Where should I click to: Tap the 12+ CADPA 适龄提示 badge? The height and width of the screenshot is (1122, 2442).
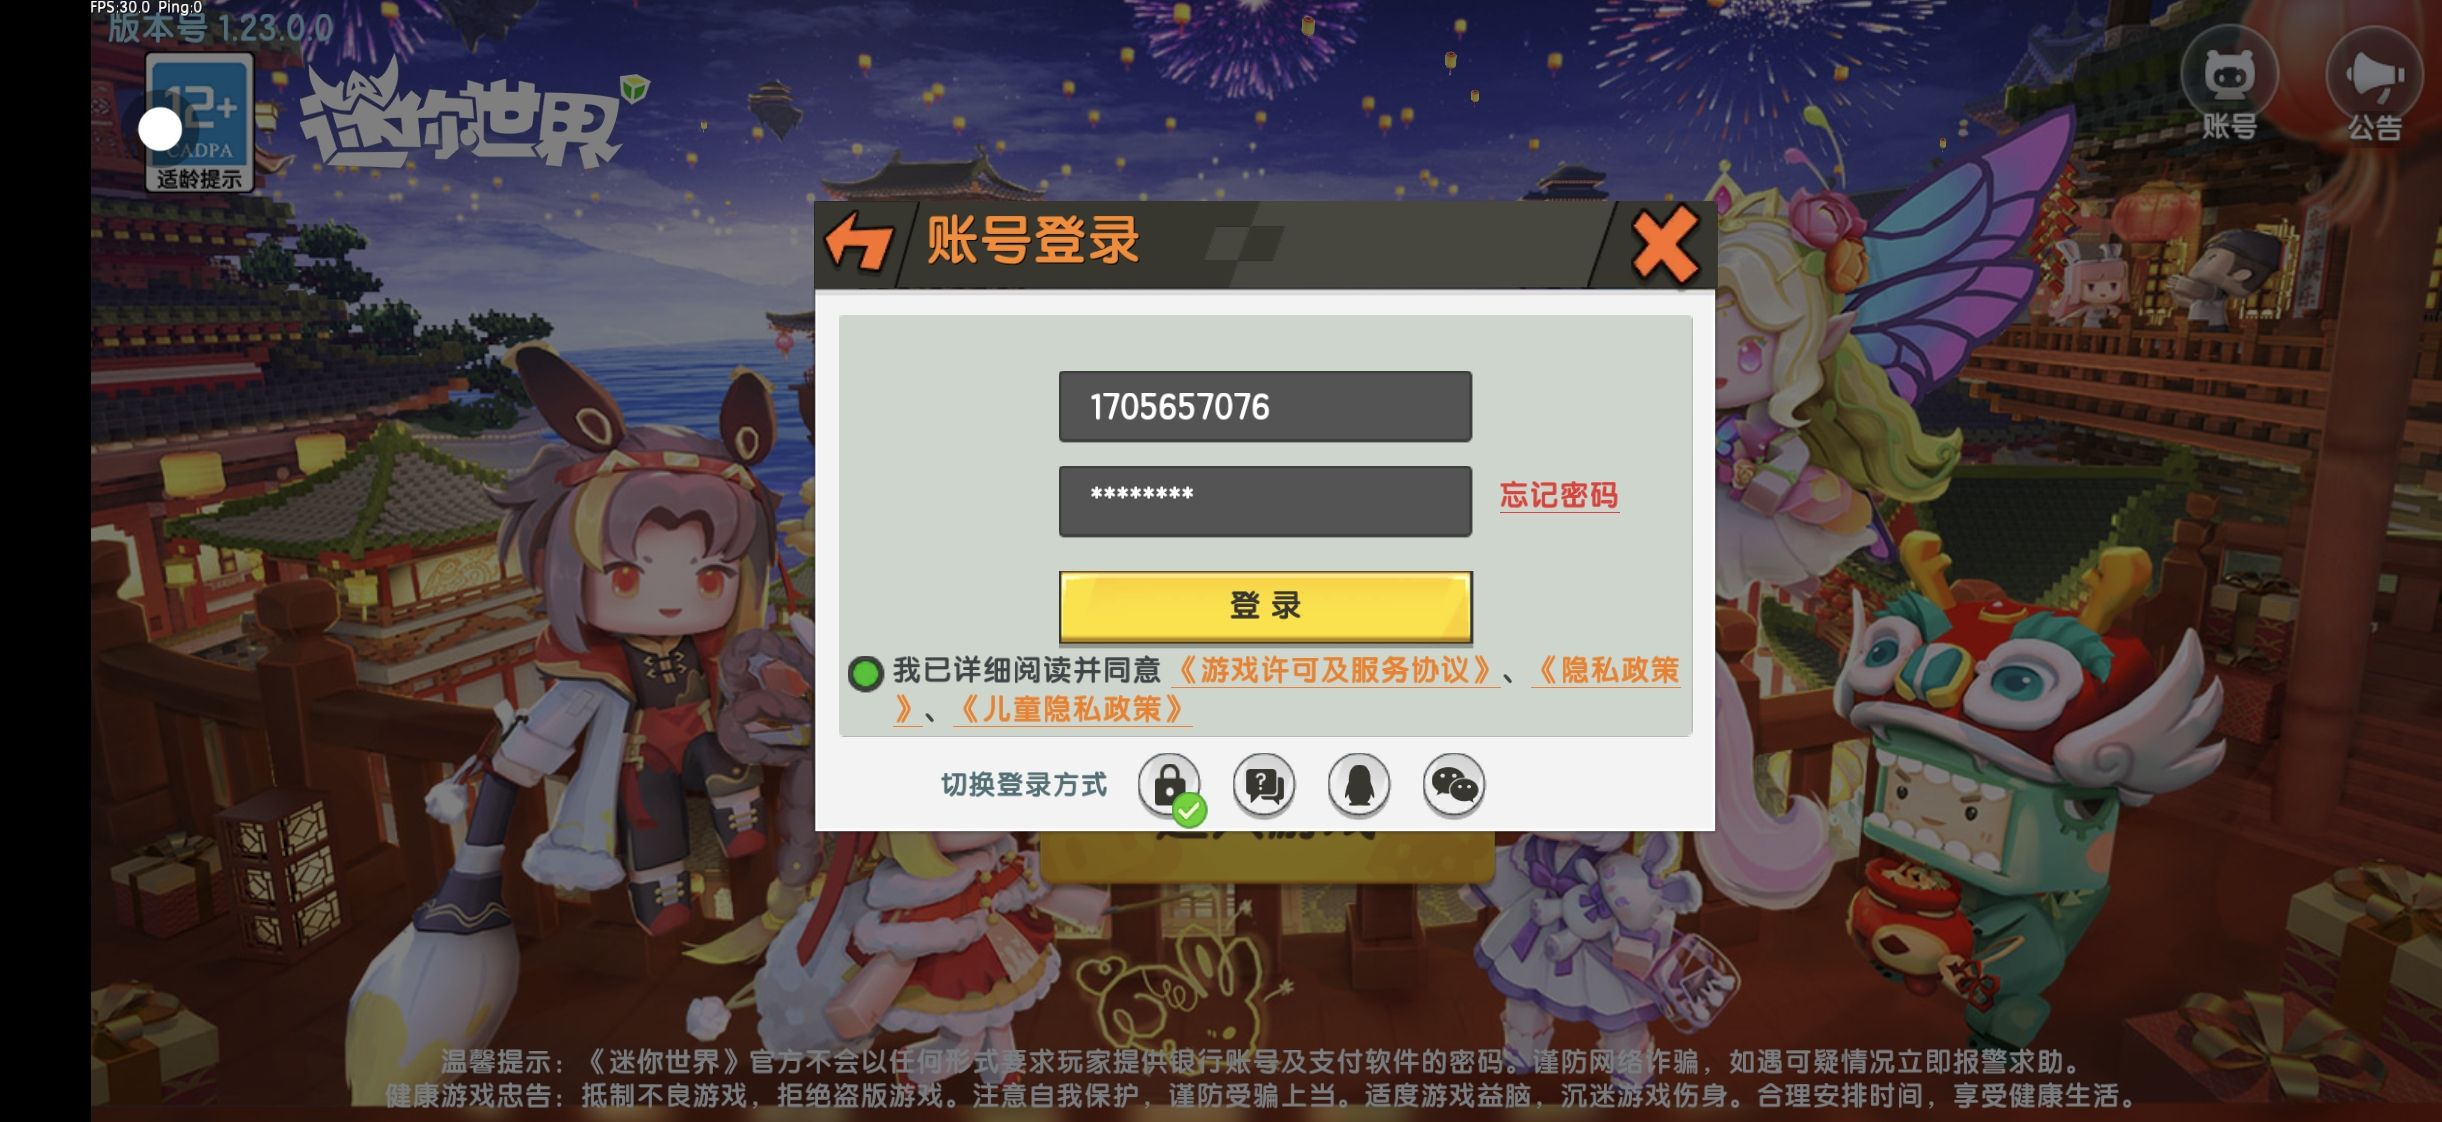199,123
